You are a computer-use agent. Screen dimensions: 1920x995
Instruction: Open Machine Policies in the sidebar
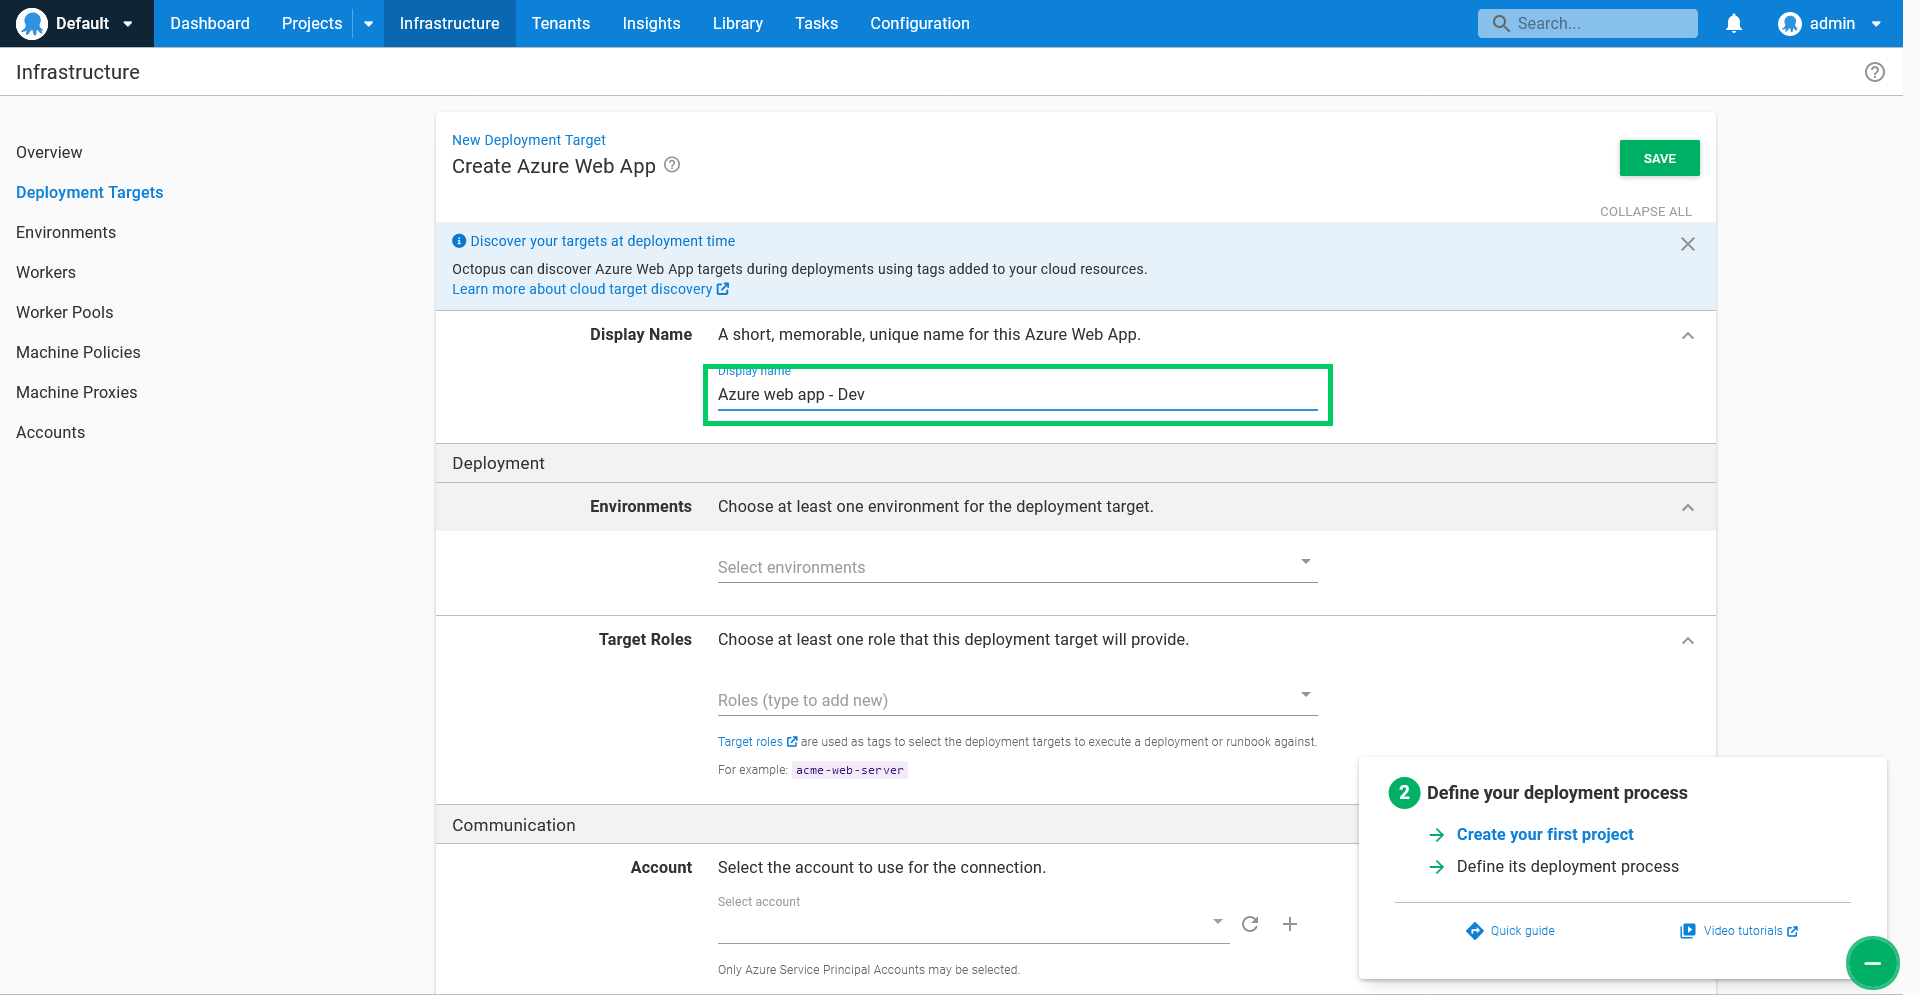click(x=78, y=352)
